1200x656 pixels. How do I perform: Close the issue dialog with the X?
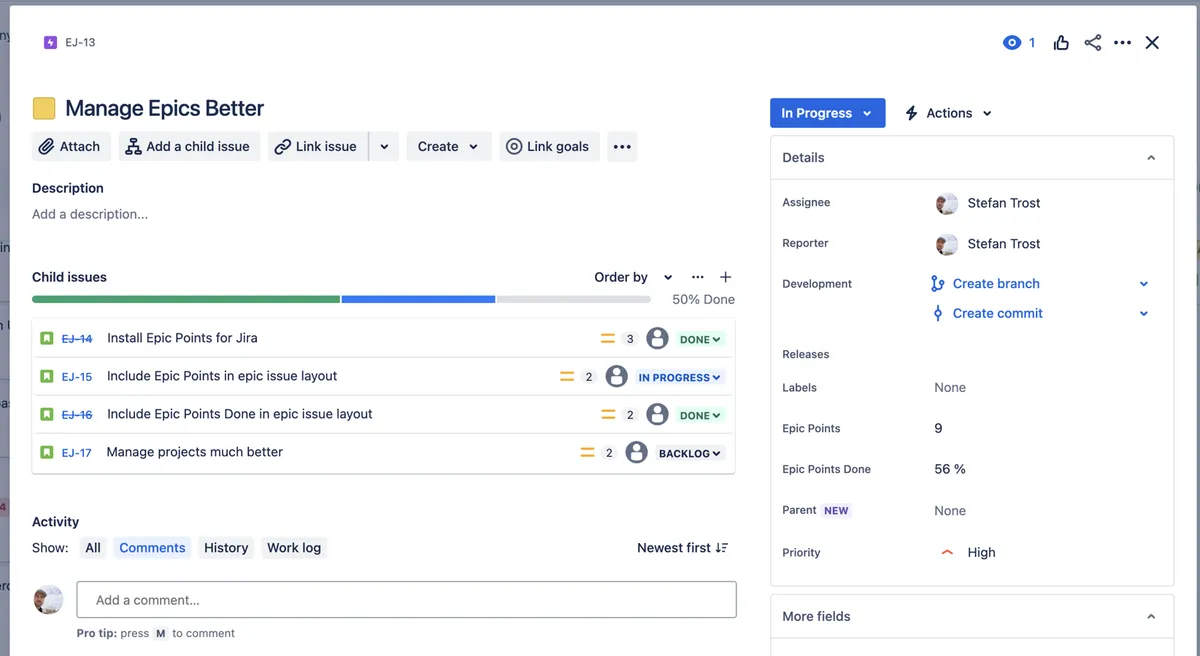tap(1152, 43)
